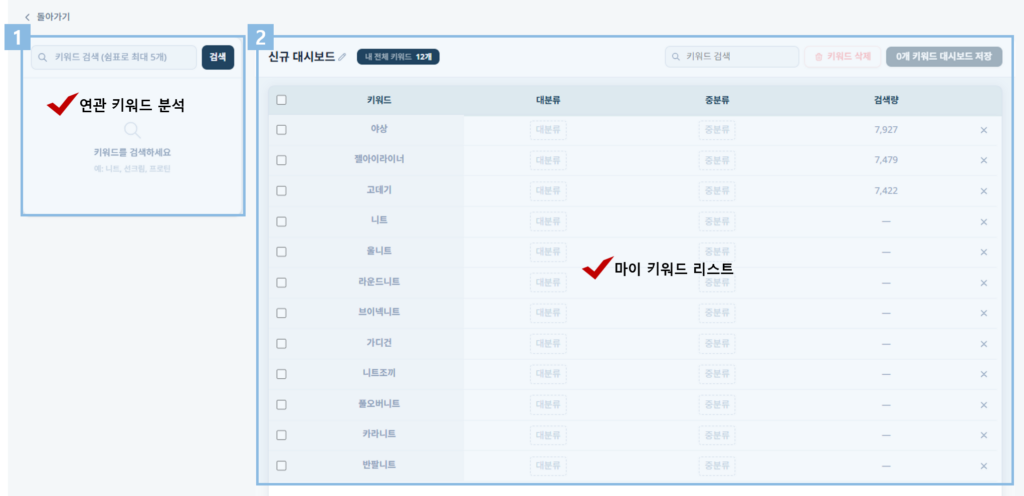The image size is (1024, 496).
Task: Choose 중분류 for the 니트 row
Action: click(x=716, y=222)
